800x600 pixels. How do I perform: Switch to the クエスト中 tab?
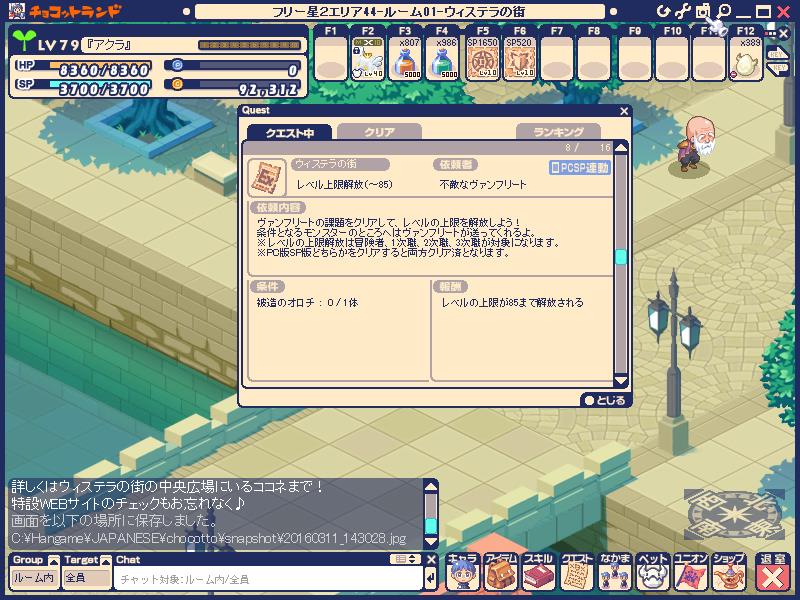point(289,133)
